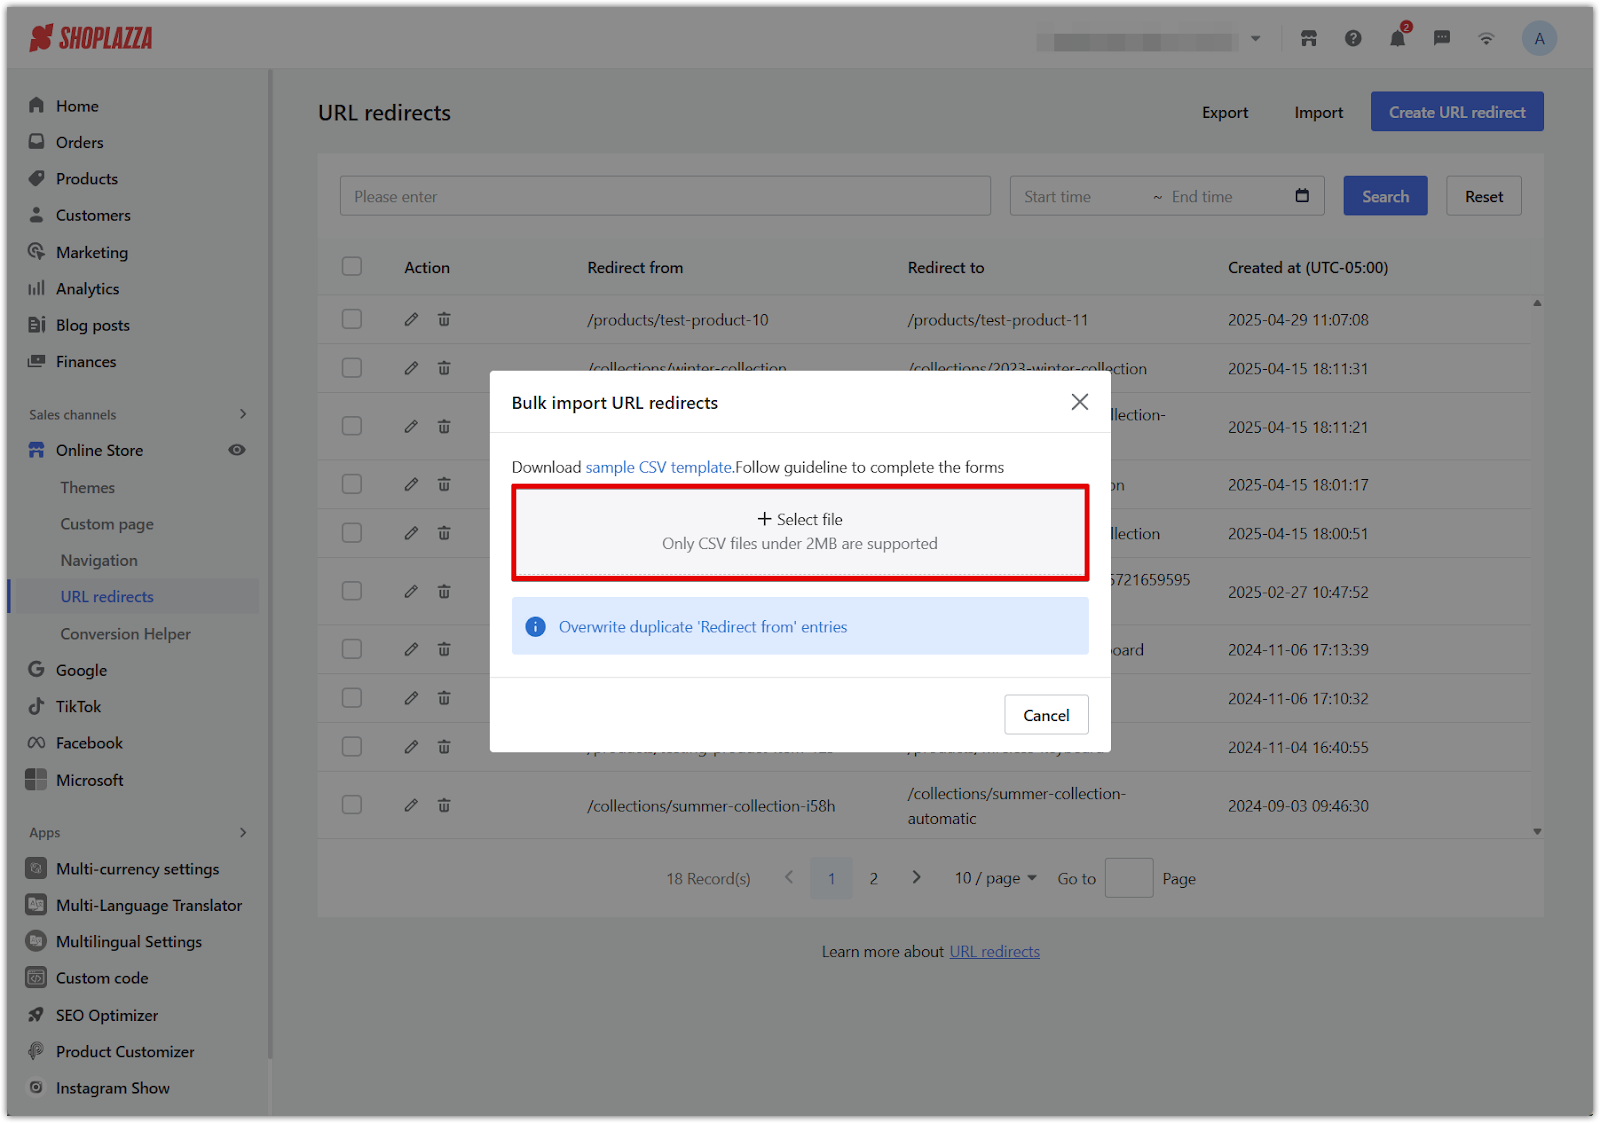This screenshot has width=1600, height=1123.
Task: Delete the test-product-10 redirect via trash icon
Action: pos(444,320)
